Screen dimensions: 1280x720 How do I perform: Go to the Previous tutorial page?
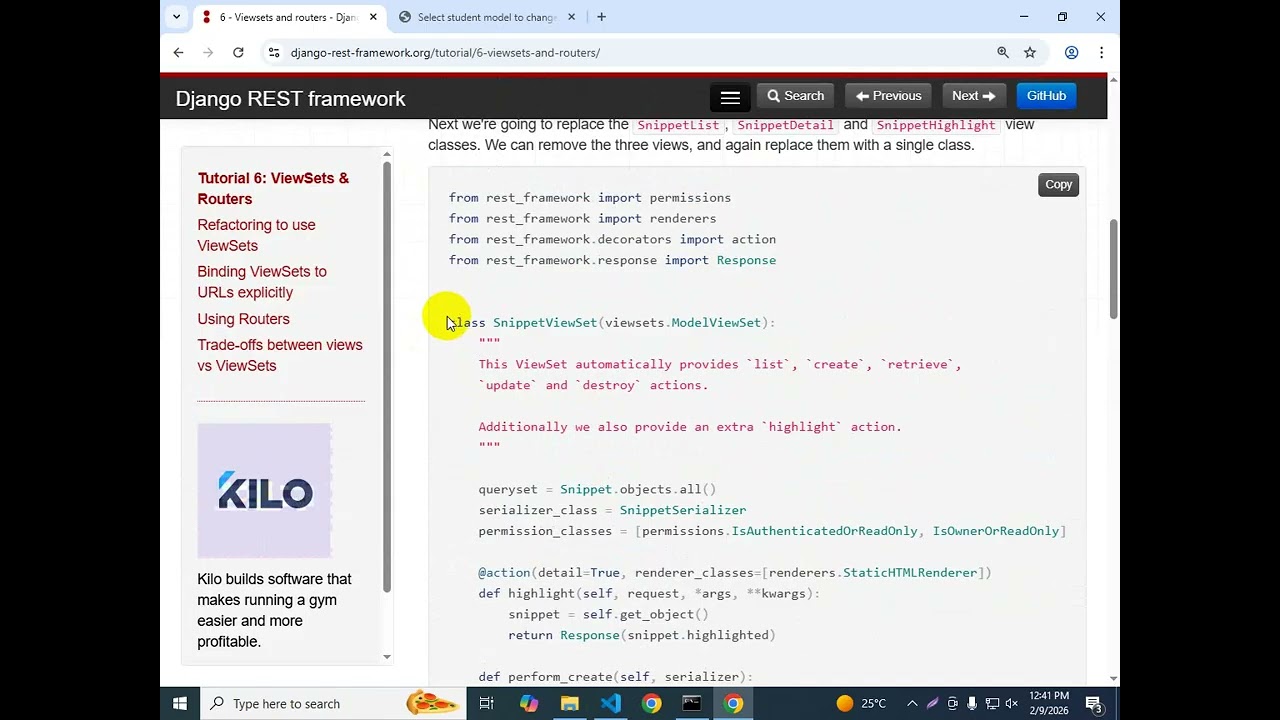(889, 96)
